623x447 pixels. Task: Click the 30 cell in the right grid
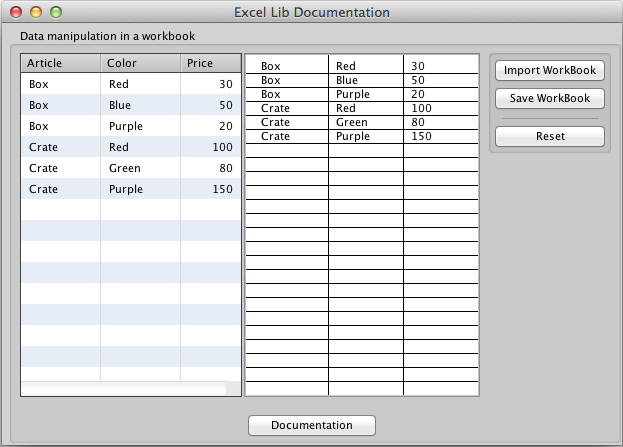(440, 66)
